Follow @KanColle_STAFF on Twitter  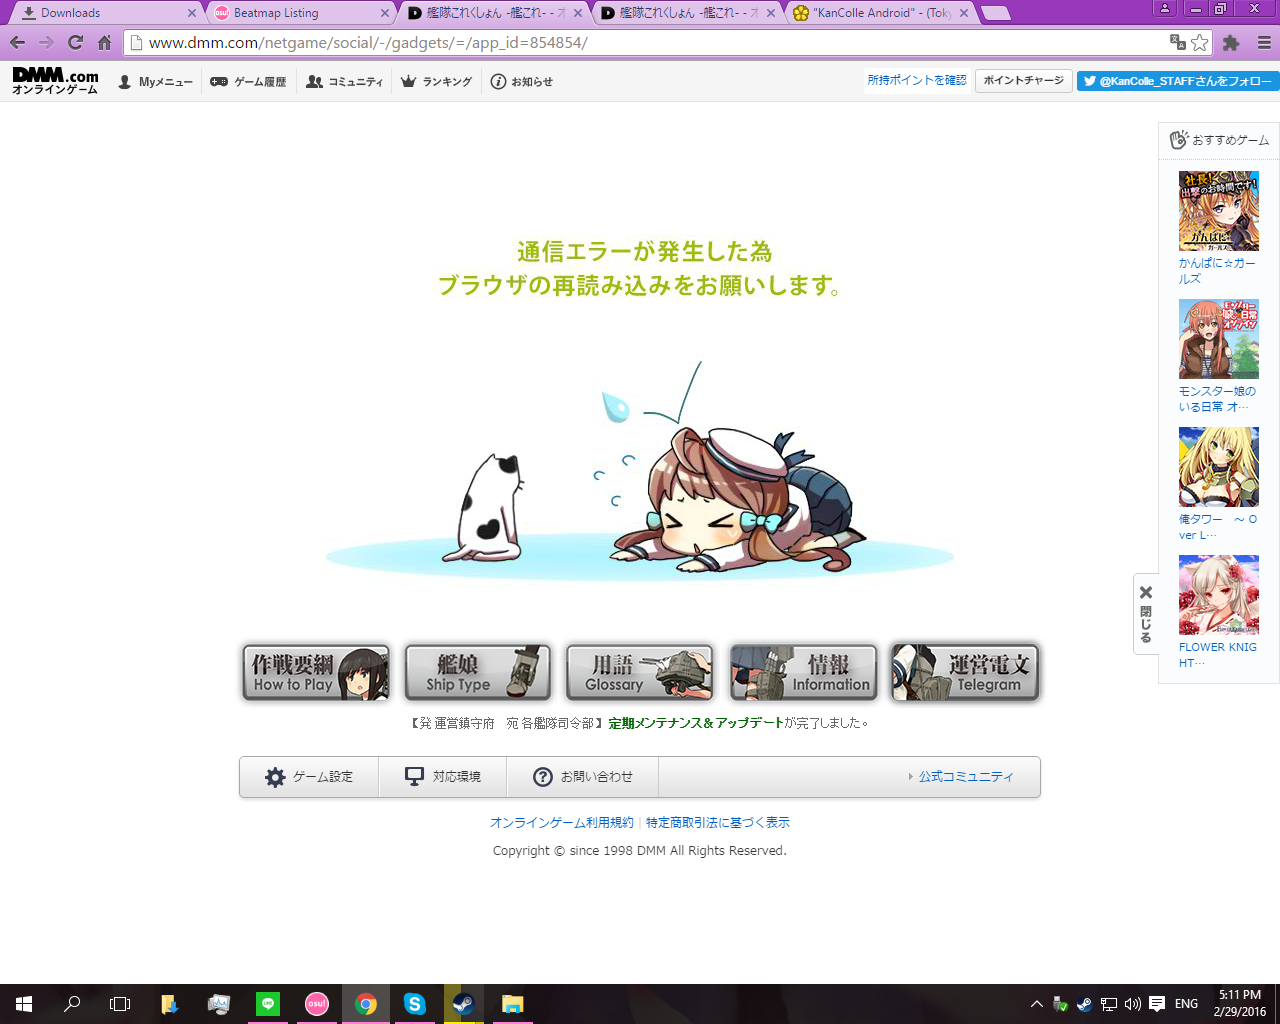(1177, 81)
